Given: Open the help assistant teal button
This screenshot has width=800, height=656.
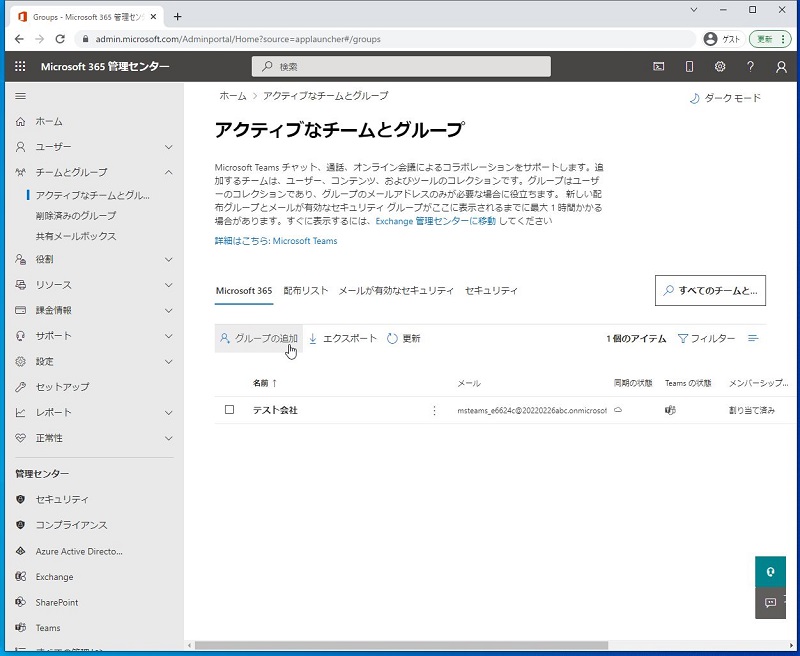Looking at the screenshot, I should tap(770, 572).
